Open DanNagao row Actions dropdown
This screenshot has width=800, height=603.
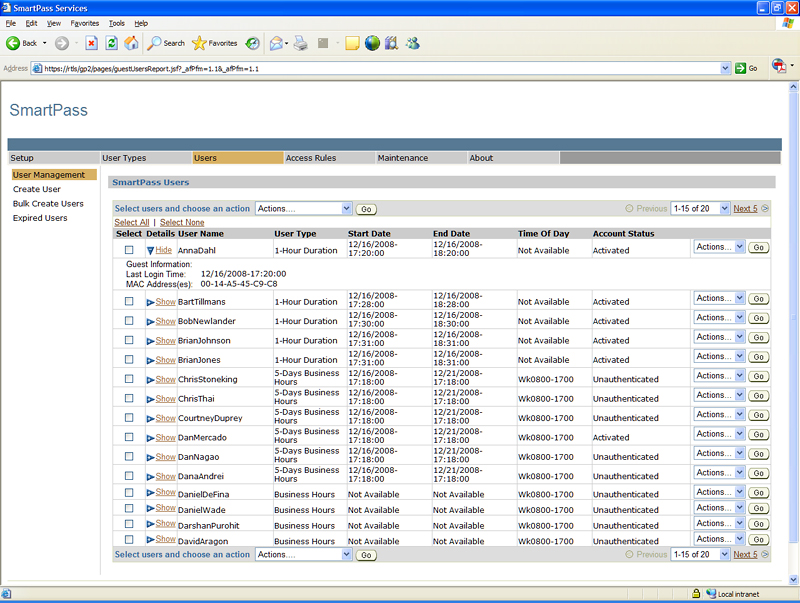click(719, 454)
